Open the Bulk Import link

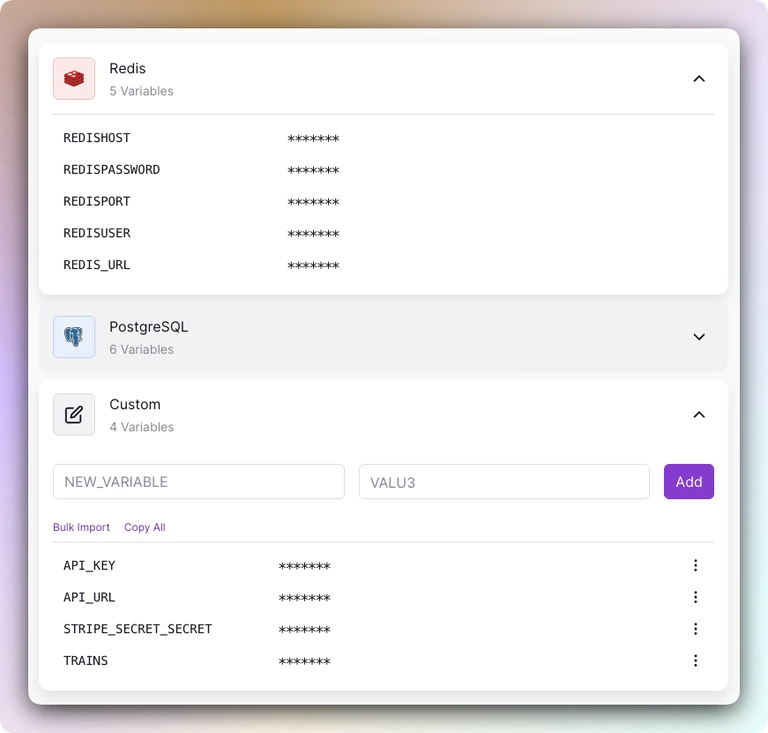[81, 527]
